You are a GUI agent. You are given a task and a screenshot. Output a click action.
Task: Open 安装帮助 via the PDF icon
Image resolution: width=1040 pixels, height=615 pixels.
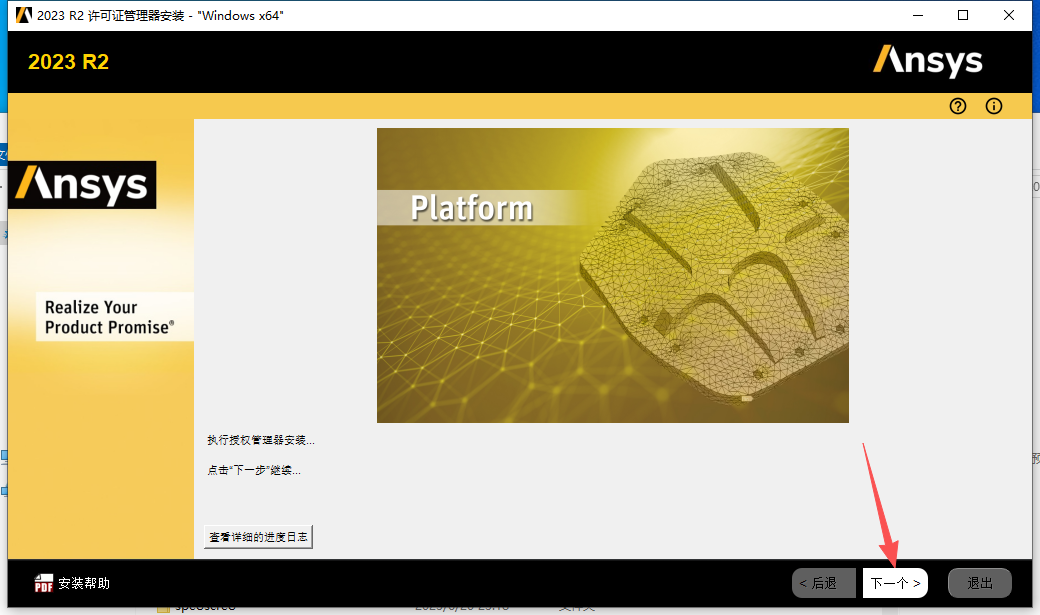tap(44, 582)
